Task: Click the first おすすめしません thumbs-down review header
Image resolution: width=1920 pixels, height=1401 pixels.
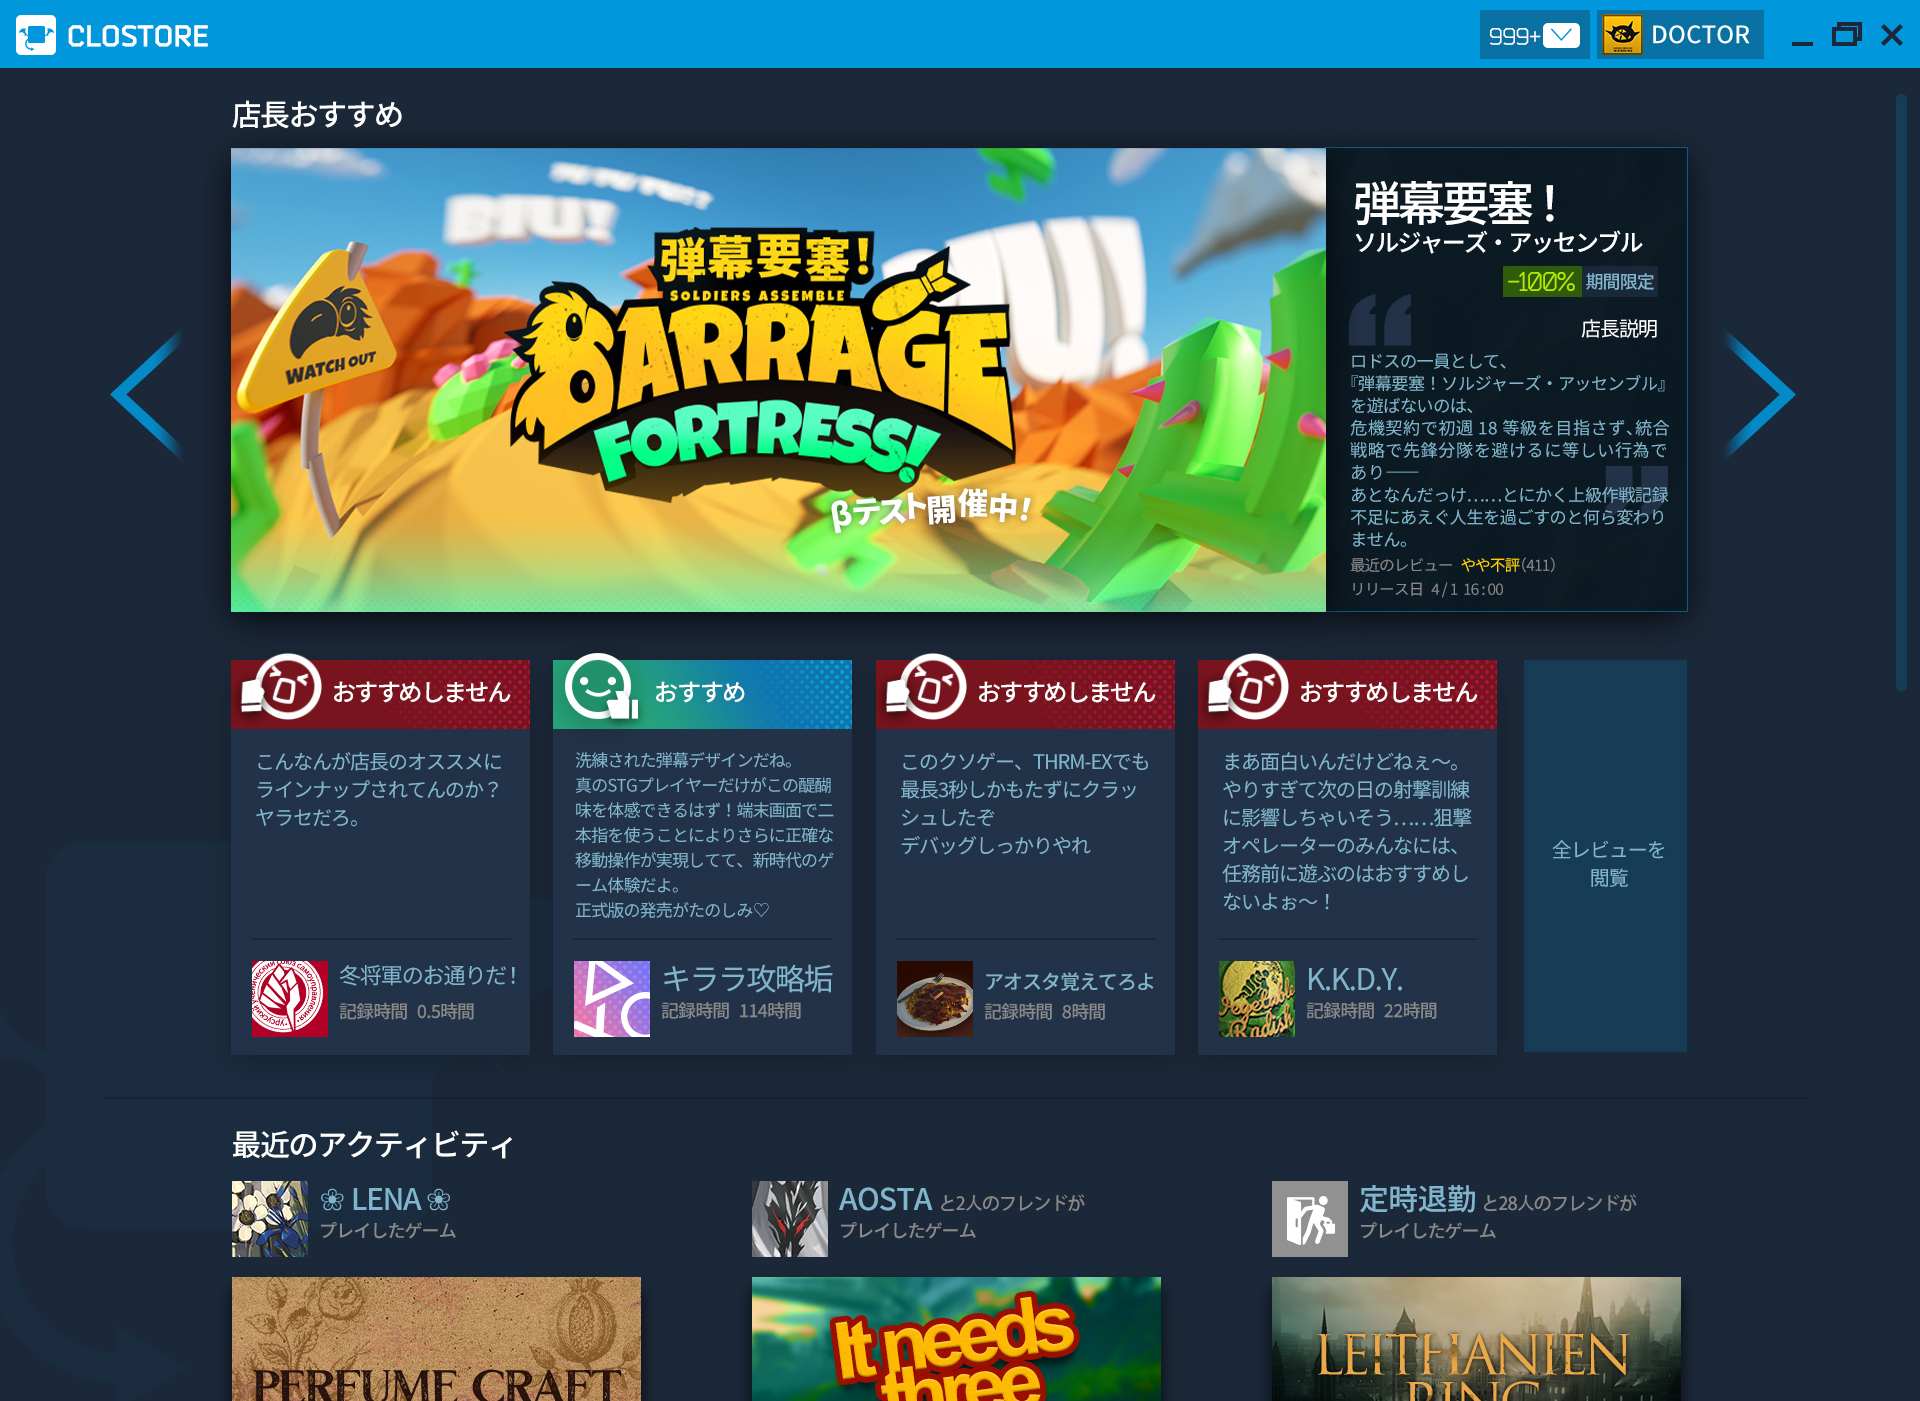Action: point(380,692)
